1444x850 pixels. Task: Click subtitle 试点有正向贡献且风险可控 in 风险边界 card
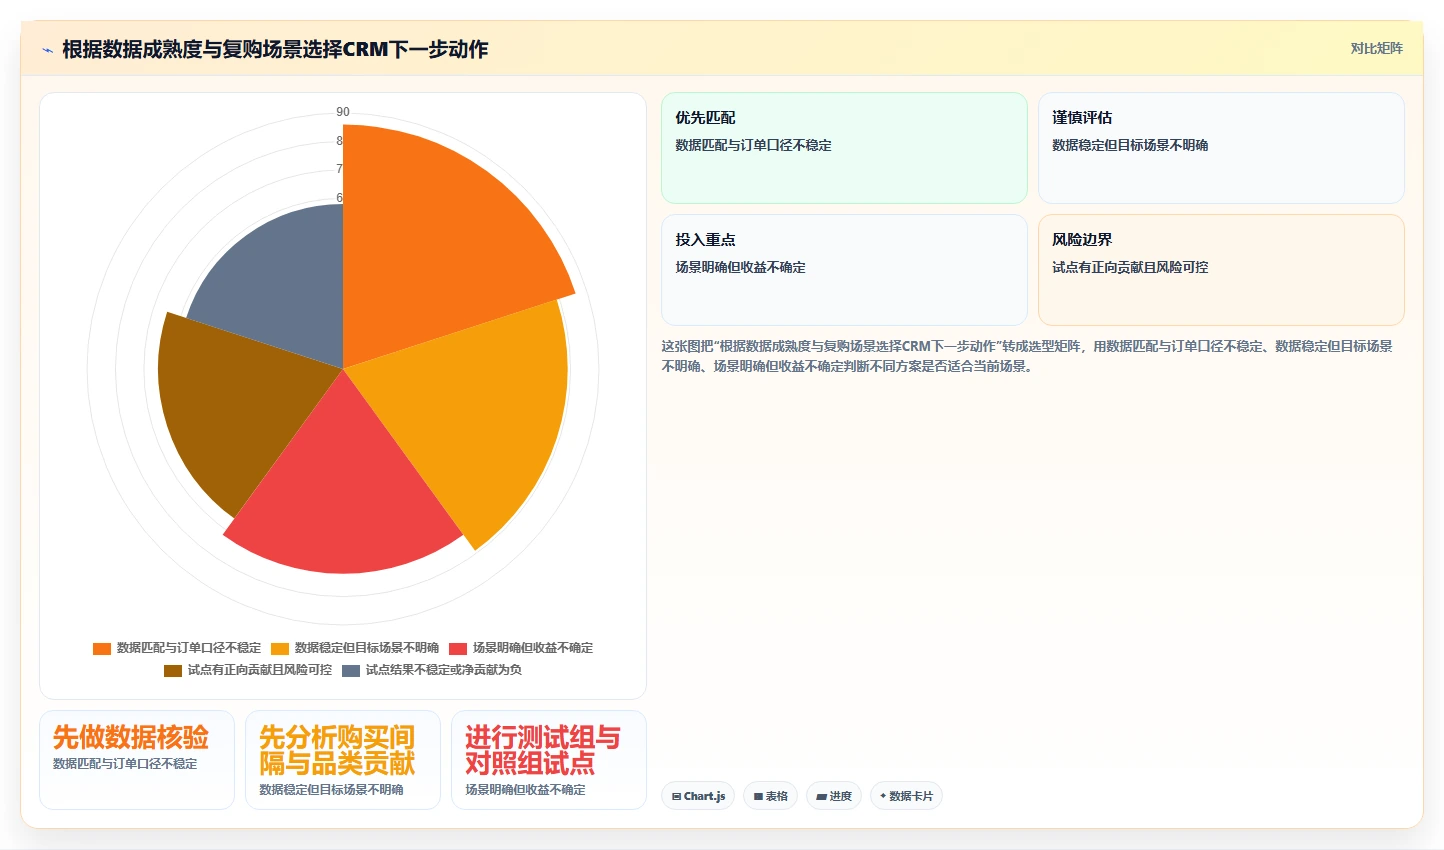coord(1130,267)
